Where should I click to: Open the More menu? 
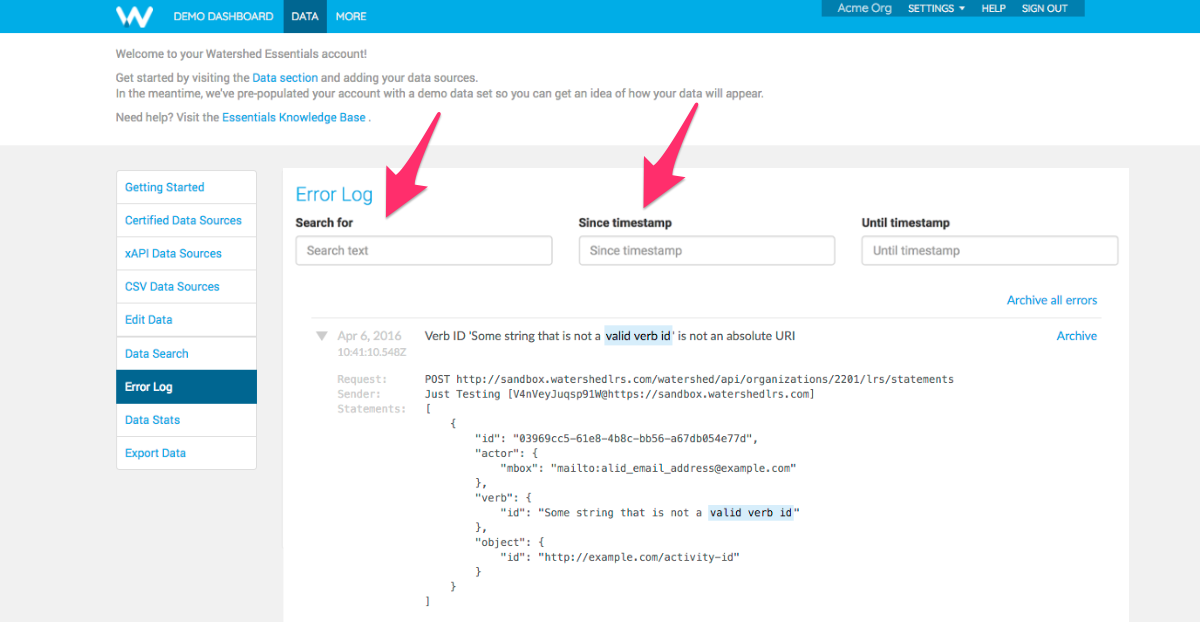[x=351, y=16]
